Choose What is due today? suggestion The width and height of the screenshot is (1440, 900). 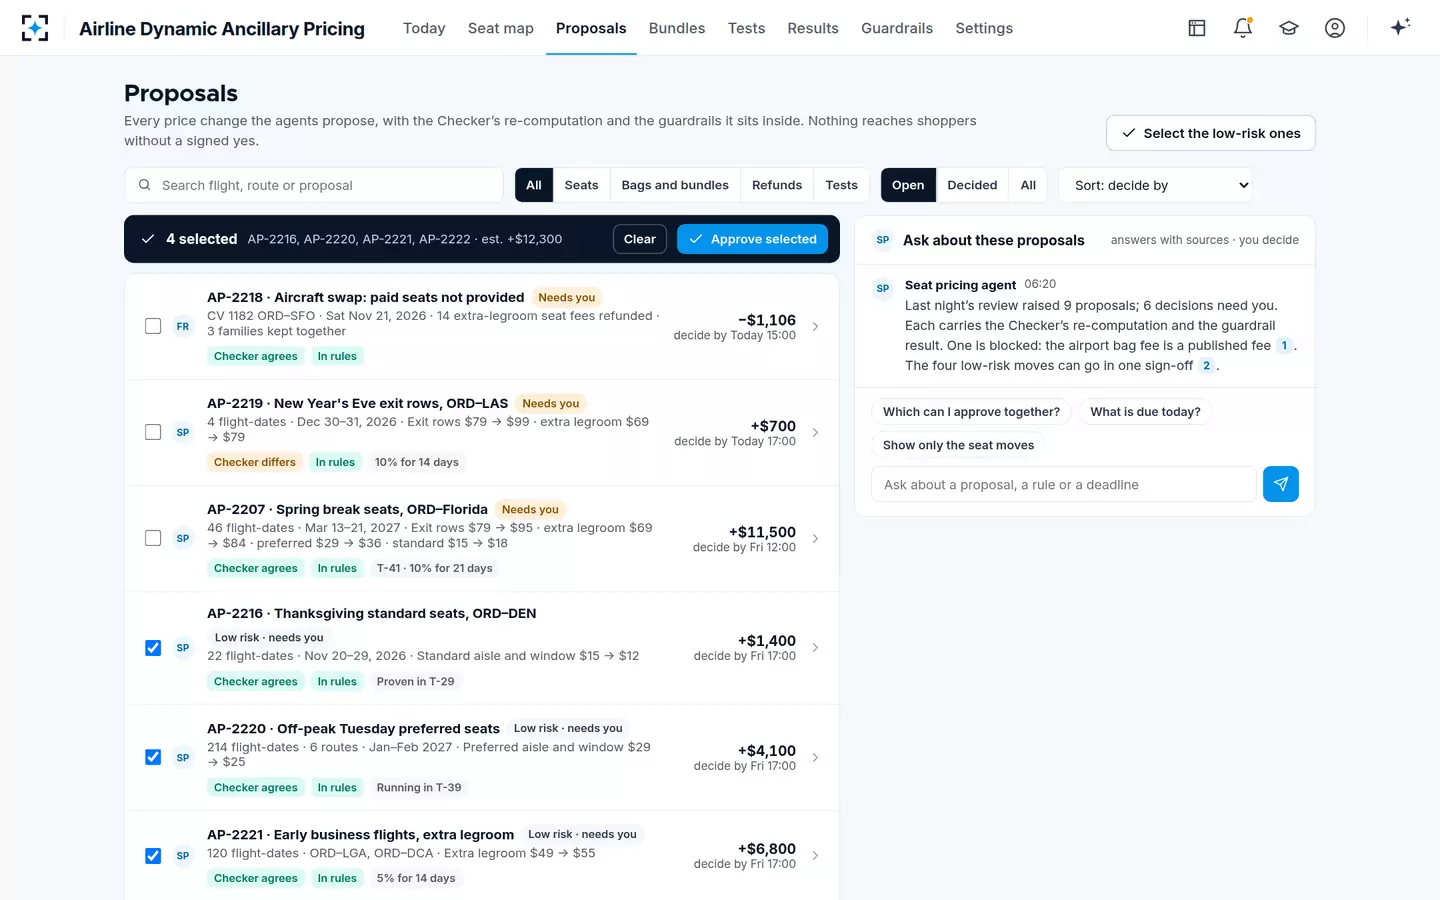[1145, 412]
